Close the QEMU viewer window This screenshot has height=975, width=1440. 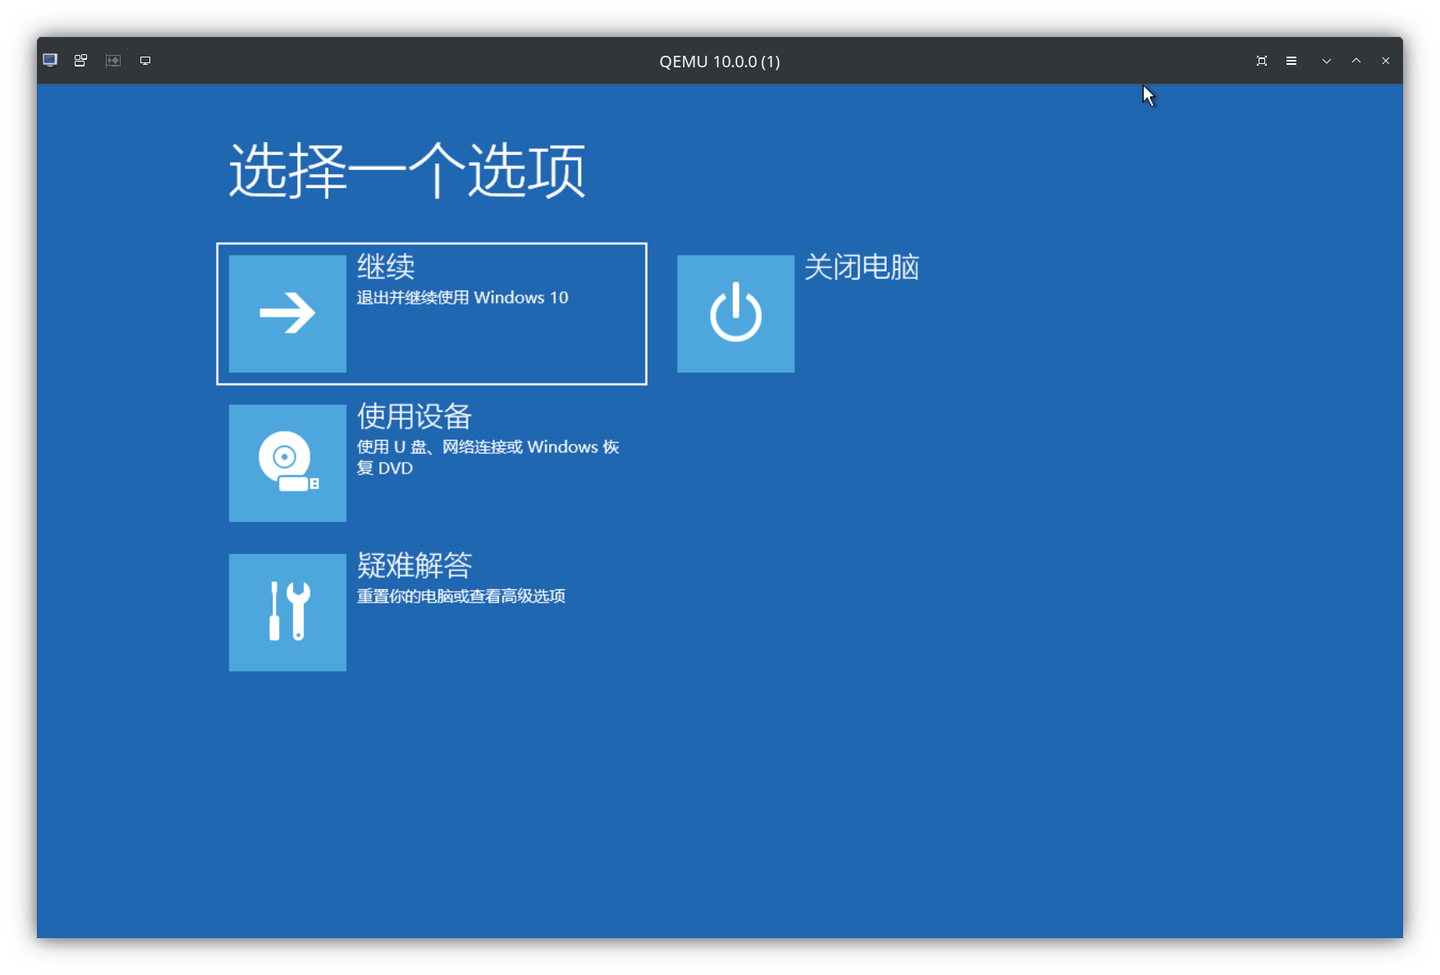click(x=1386, y=60)
